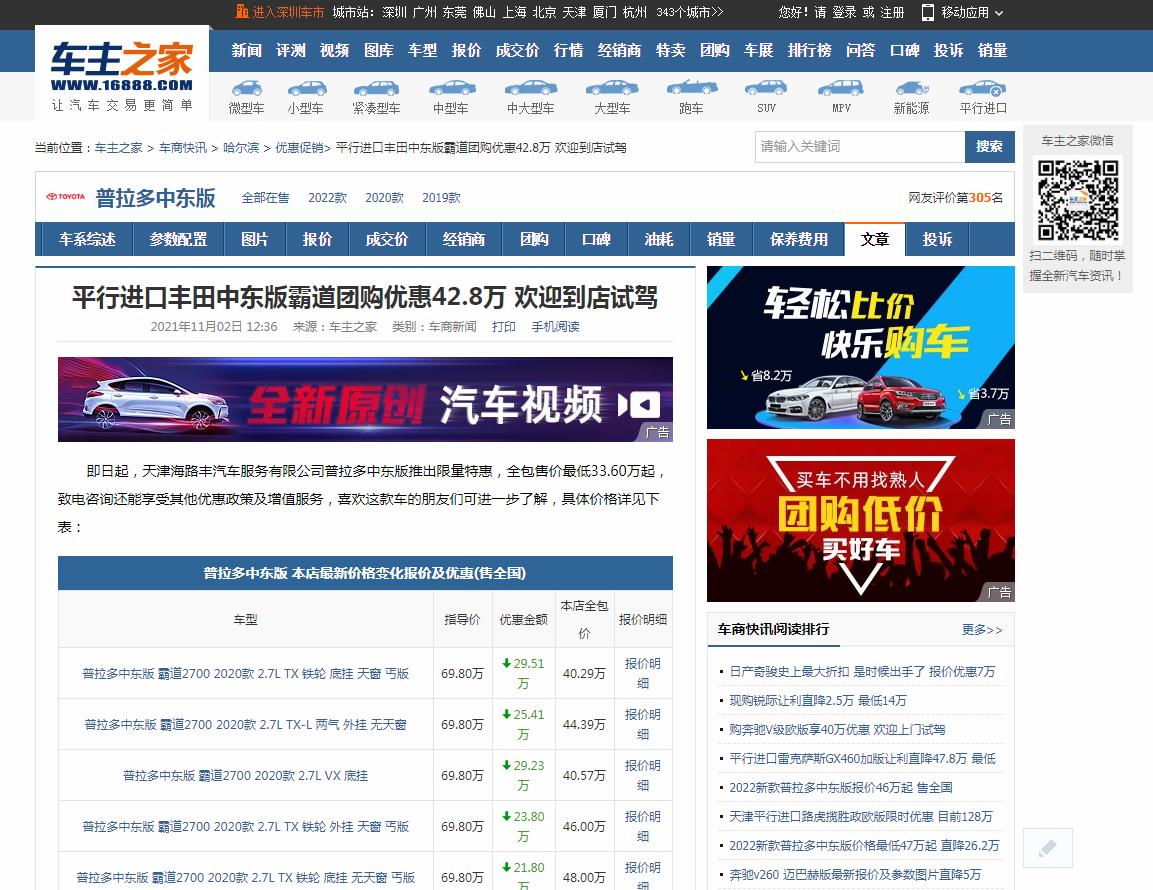
Task: Open the 评测 main navigation item
Action: point(291,50)
